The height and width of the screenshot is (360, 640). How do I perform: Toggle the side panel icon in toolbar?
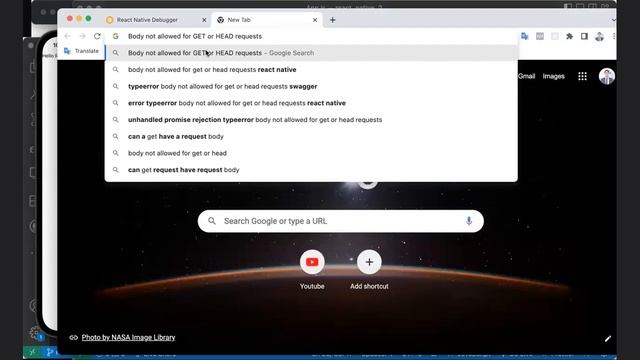click(584, 36)
